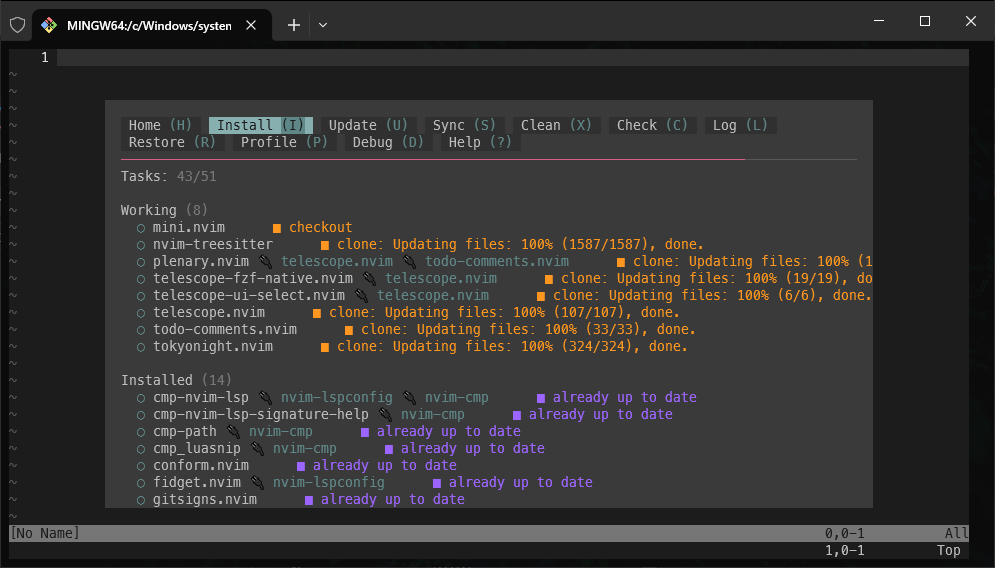Expand telescope-ui-select.nvim plugin entry
The height and width of the screenshot is (568, 995).
249,296
